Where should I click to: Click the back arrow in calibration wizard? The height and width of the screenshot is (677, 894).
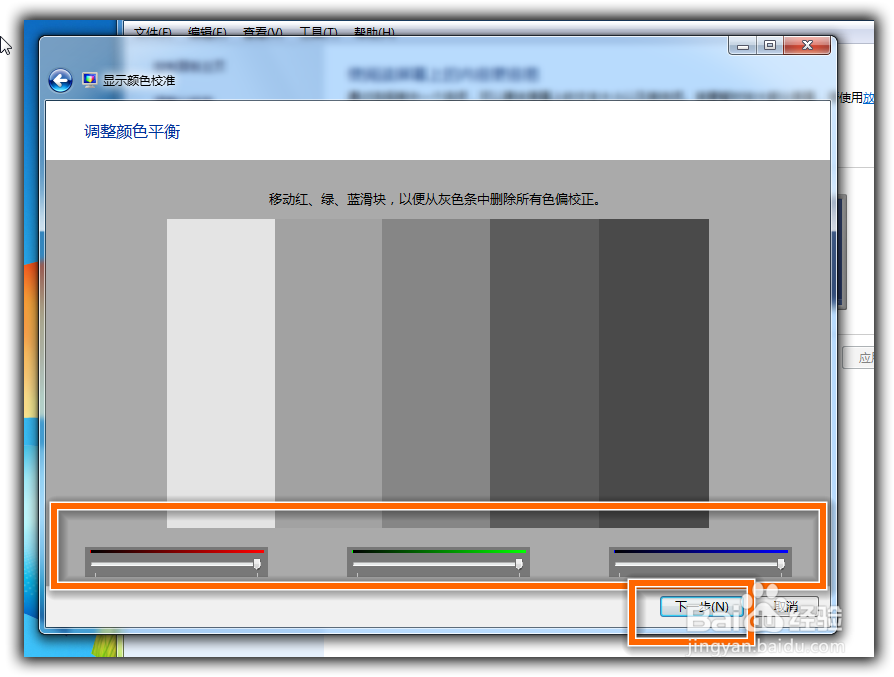click(x=60, y=79)
